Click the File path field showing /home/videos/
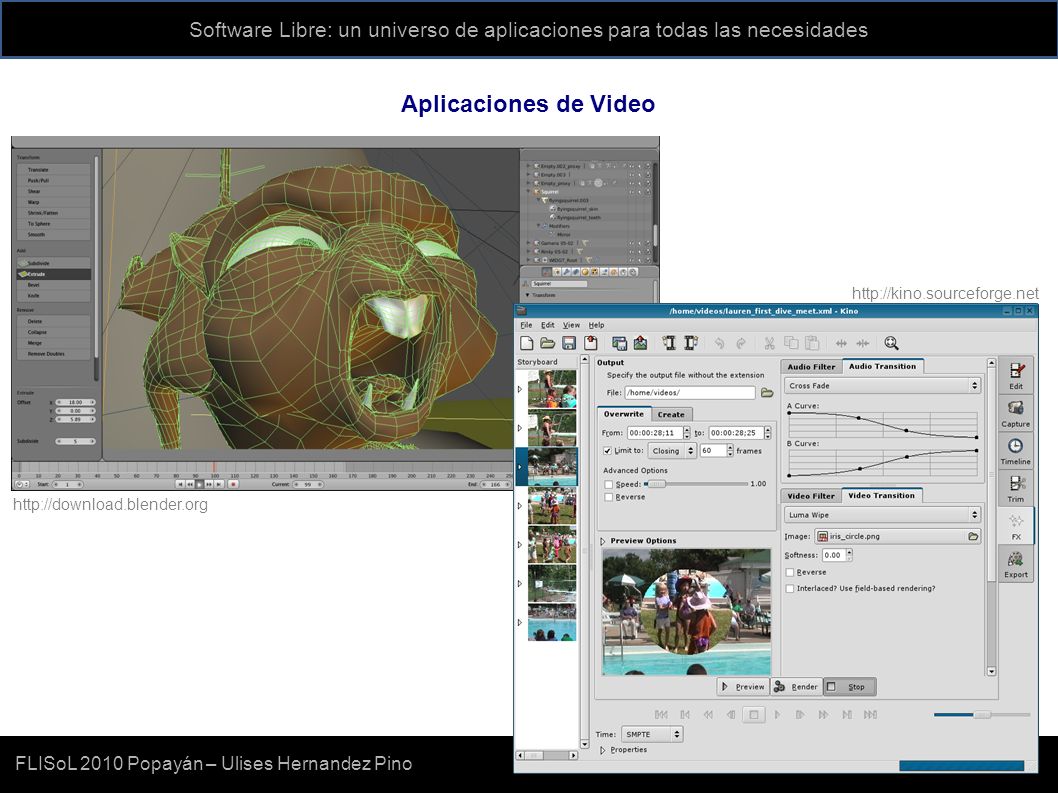1058x793 pixels. [690, 392]
